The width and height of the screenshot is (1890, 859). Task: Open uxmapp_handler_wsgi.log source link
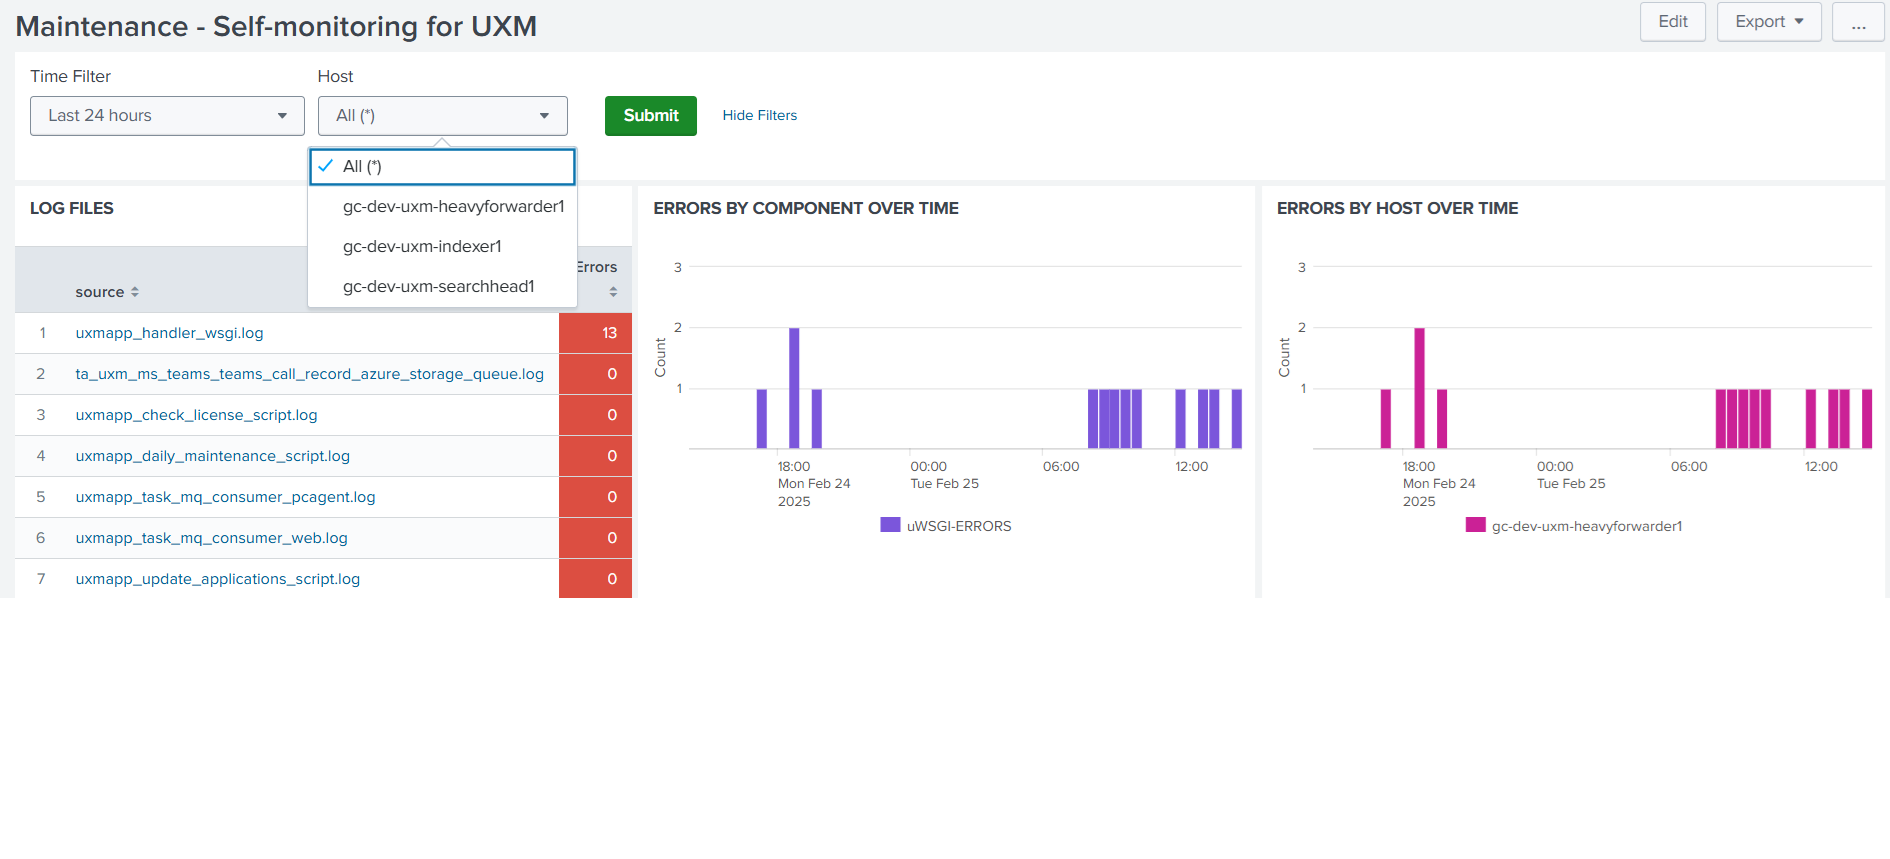pos(169,333)
